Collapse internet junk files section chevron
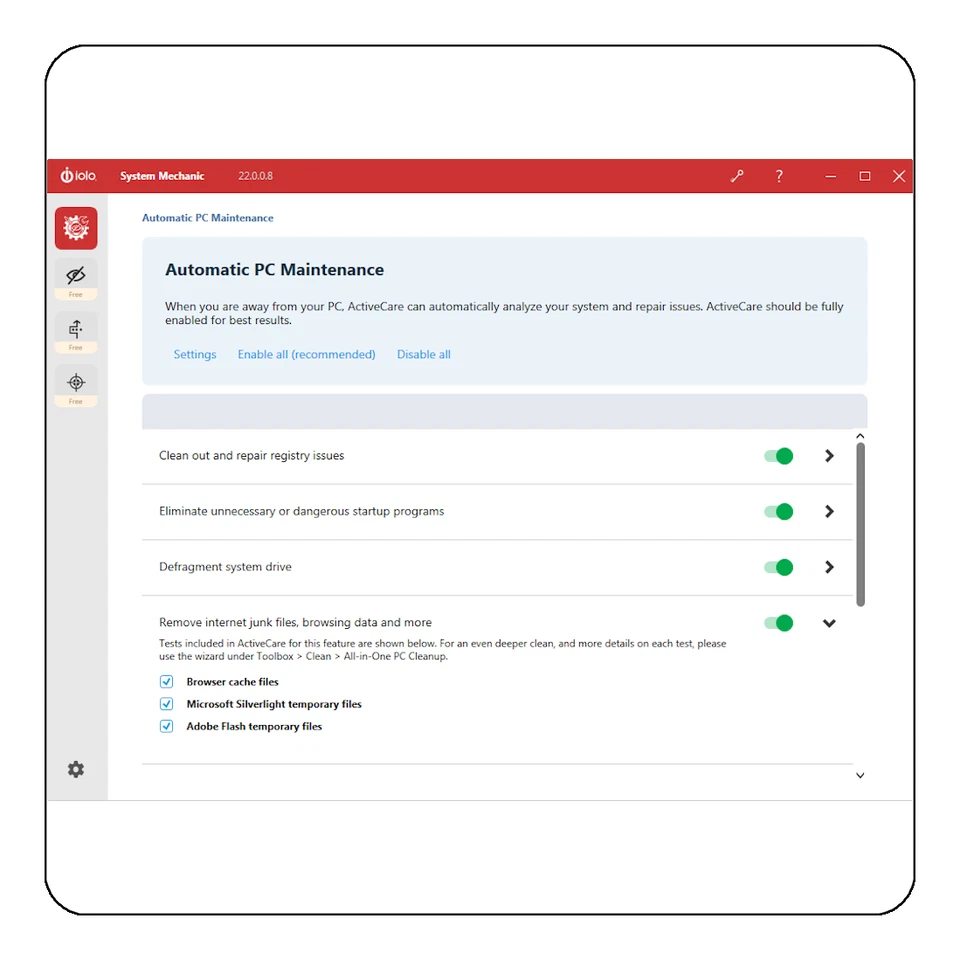This screenshot has width=960, height=960. (x=829, y=623)
